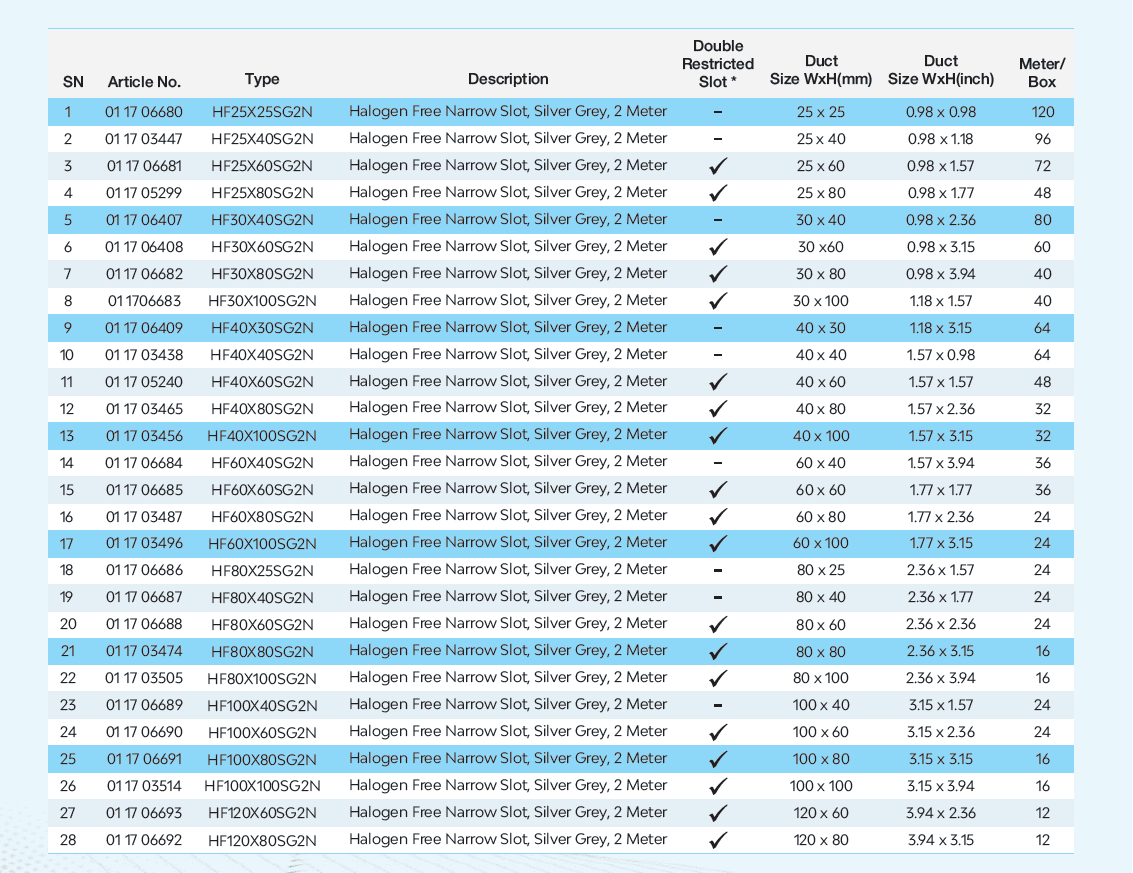Click the meter/box value 80
This screenshot has width=1133, height=873.
pyautogui.click(x=1043, y=220)
